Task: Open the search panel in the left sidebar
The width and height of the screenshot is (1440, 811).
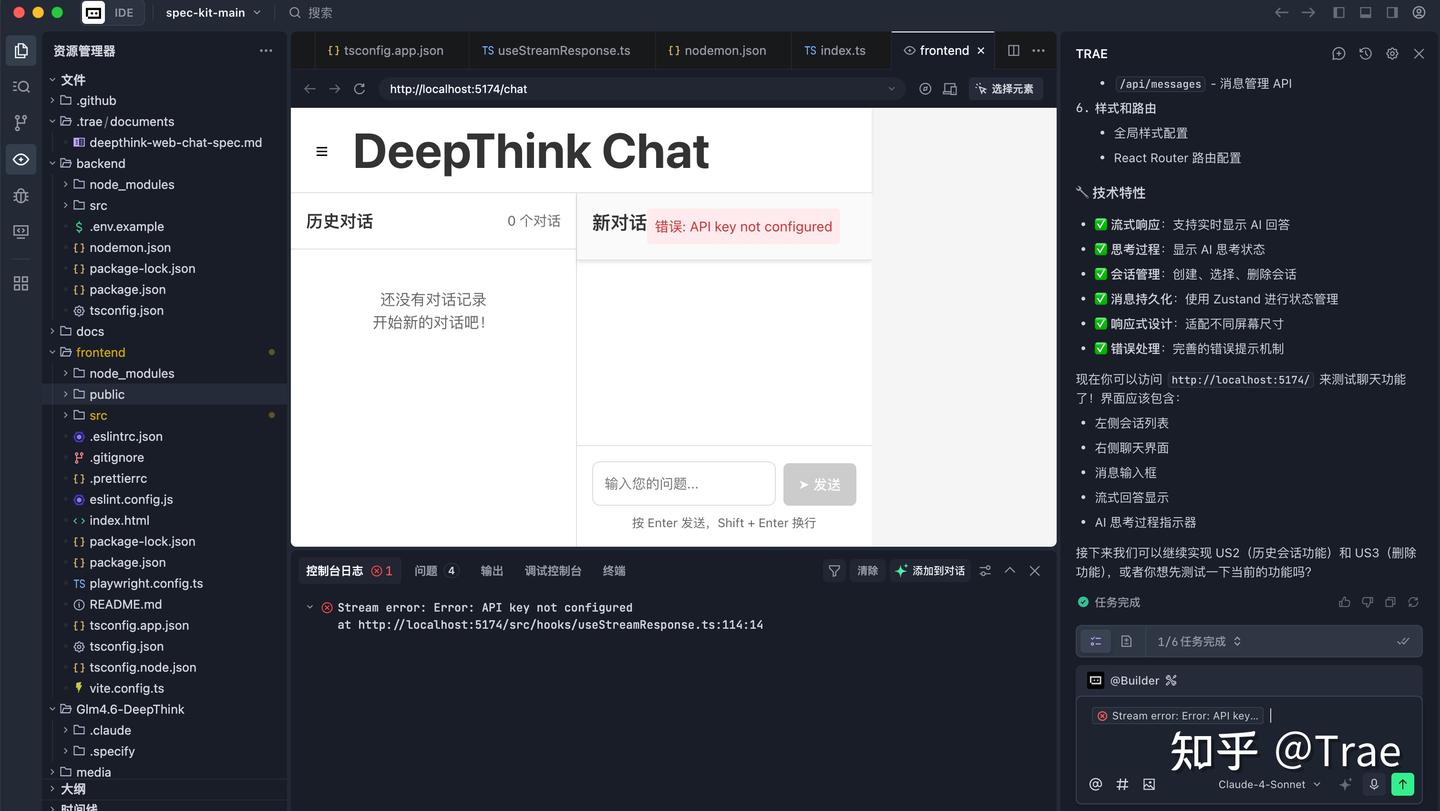Action: [21, 85]
